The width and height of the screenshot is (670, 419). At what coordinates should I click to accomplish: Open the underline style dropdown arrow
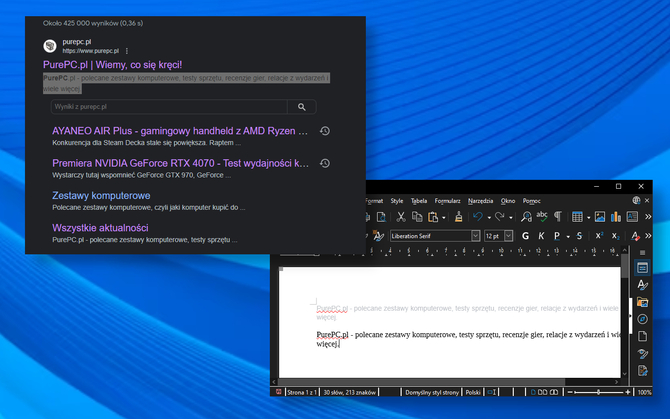pos(568,236)
